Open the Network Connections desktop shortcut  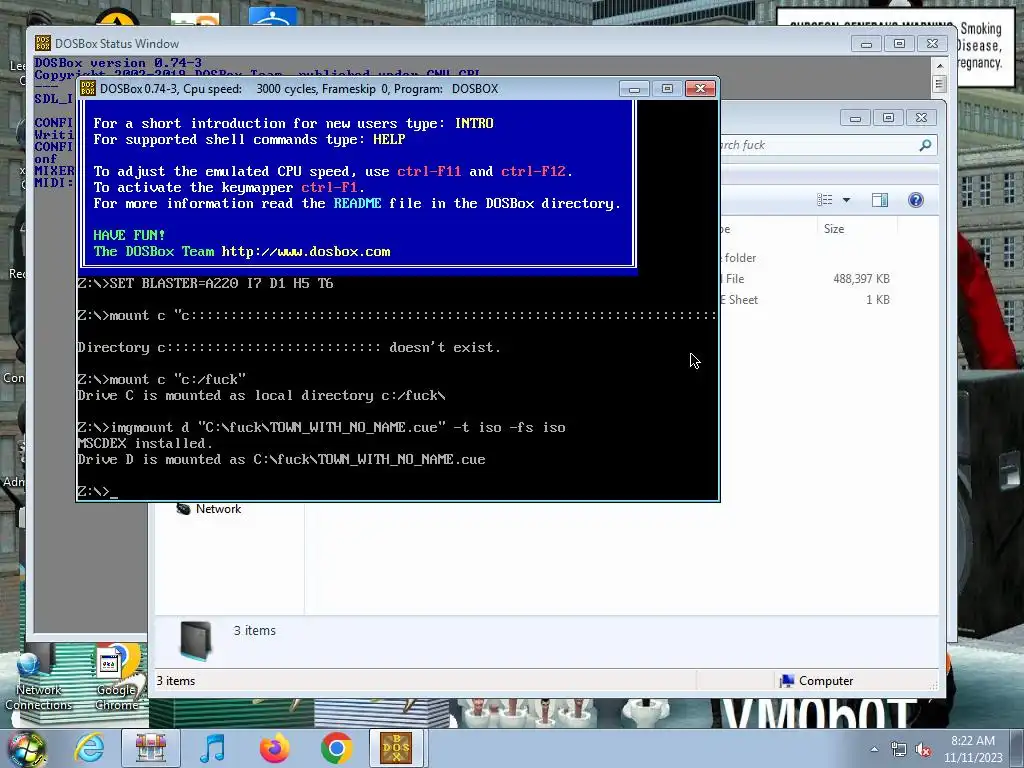(x=39, y=677)
